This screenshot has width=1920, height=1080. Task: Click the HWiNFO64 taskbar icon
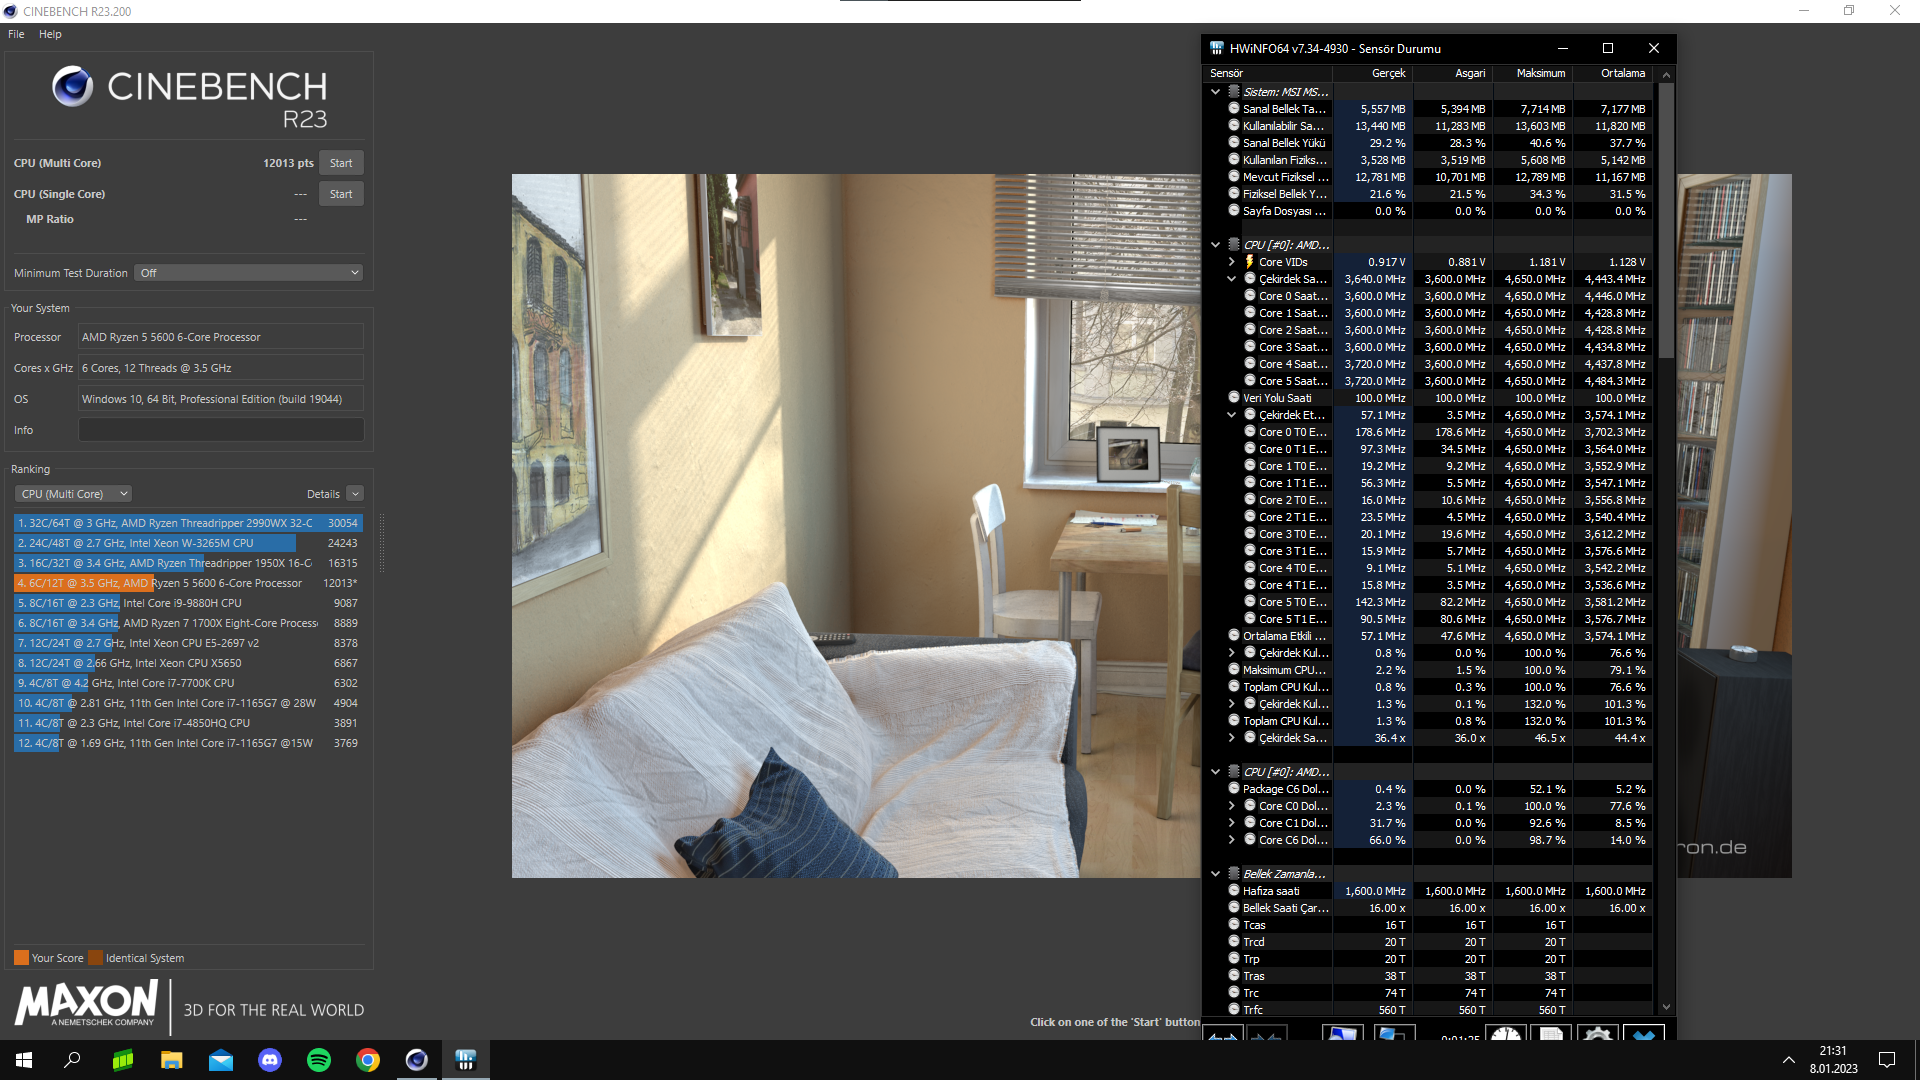click(466, 1060)
